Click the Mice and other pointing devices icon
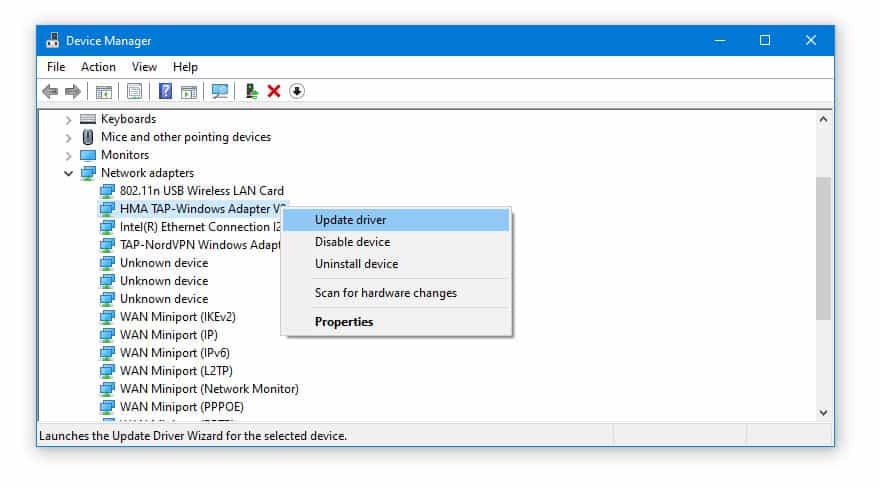The image size is (879, 486). tap(88, 137)
